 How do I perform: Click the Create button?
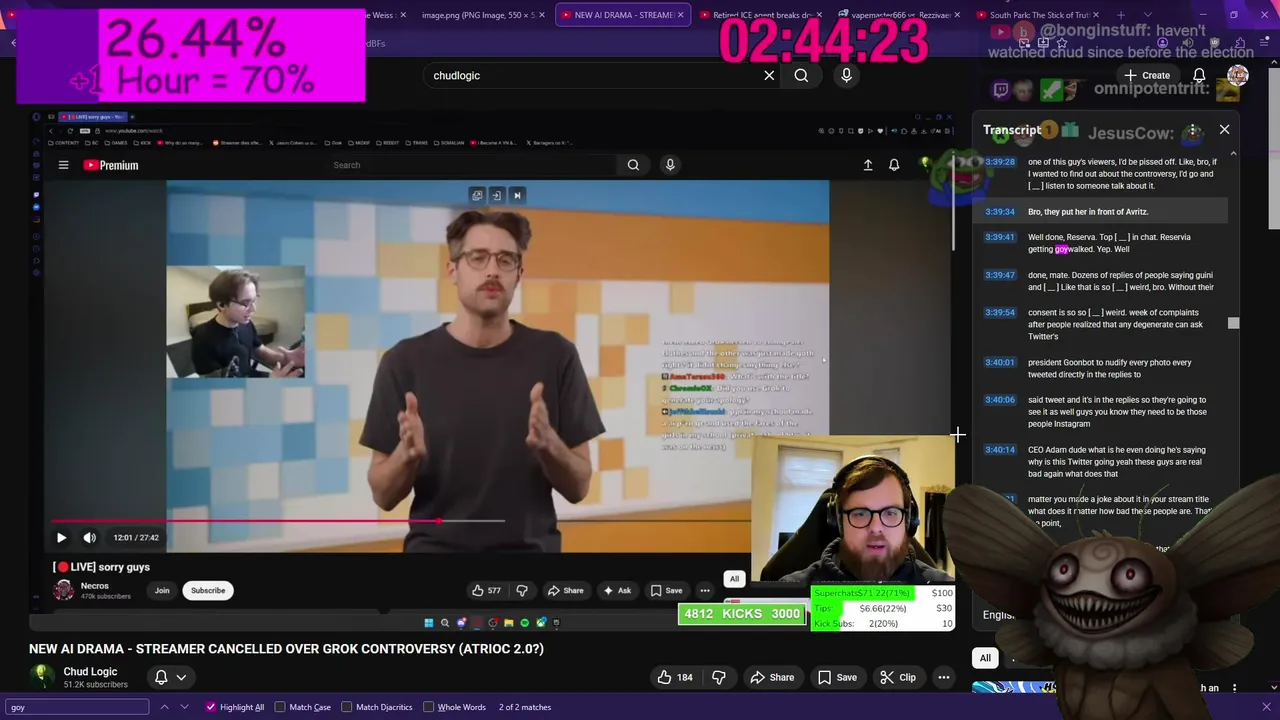pos(1146,75)
